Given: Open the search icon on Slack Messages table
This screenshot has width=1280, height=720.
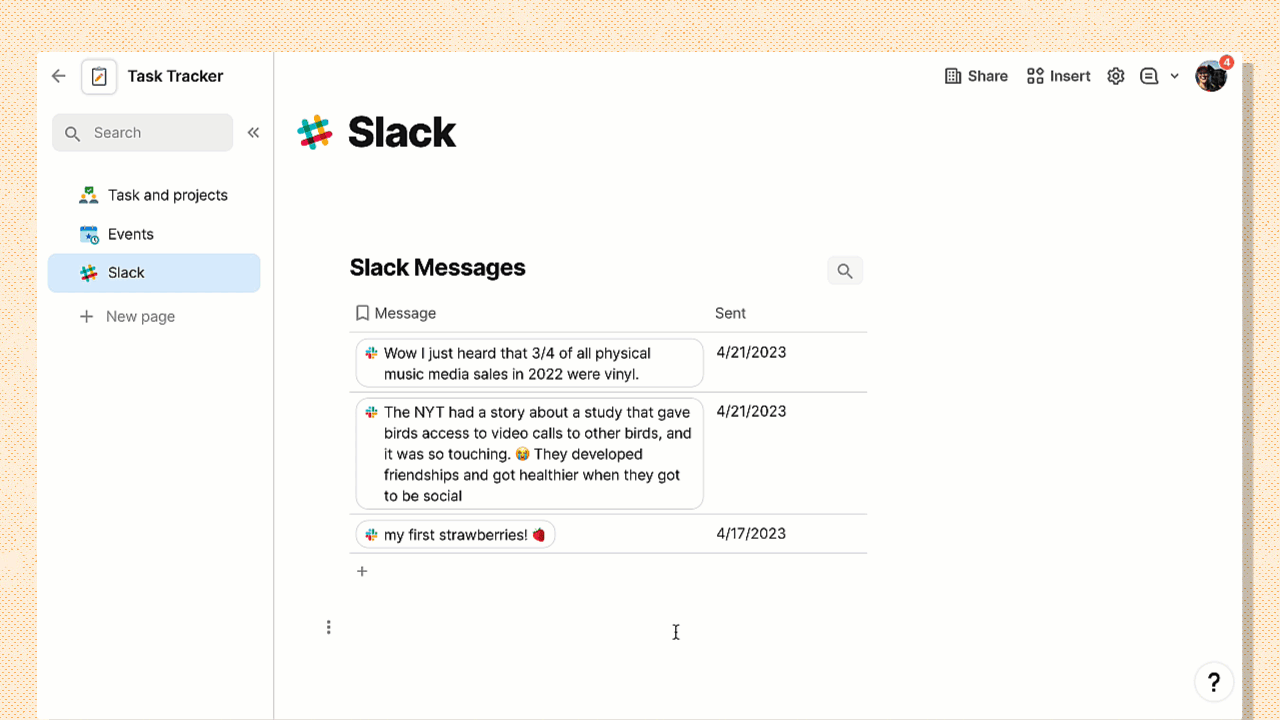Looking at the screenshot, I should pos(844,270).
